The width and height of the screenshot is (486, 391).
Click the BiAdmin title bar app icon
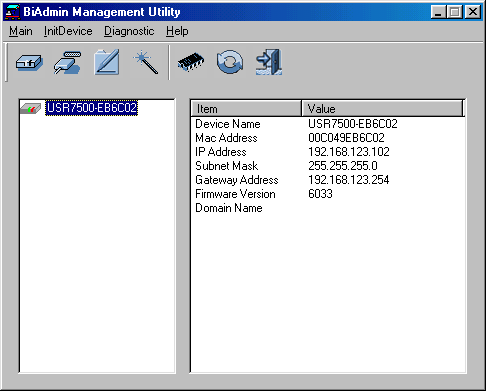point(13,12)
